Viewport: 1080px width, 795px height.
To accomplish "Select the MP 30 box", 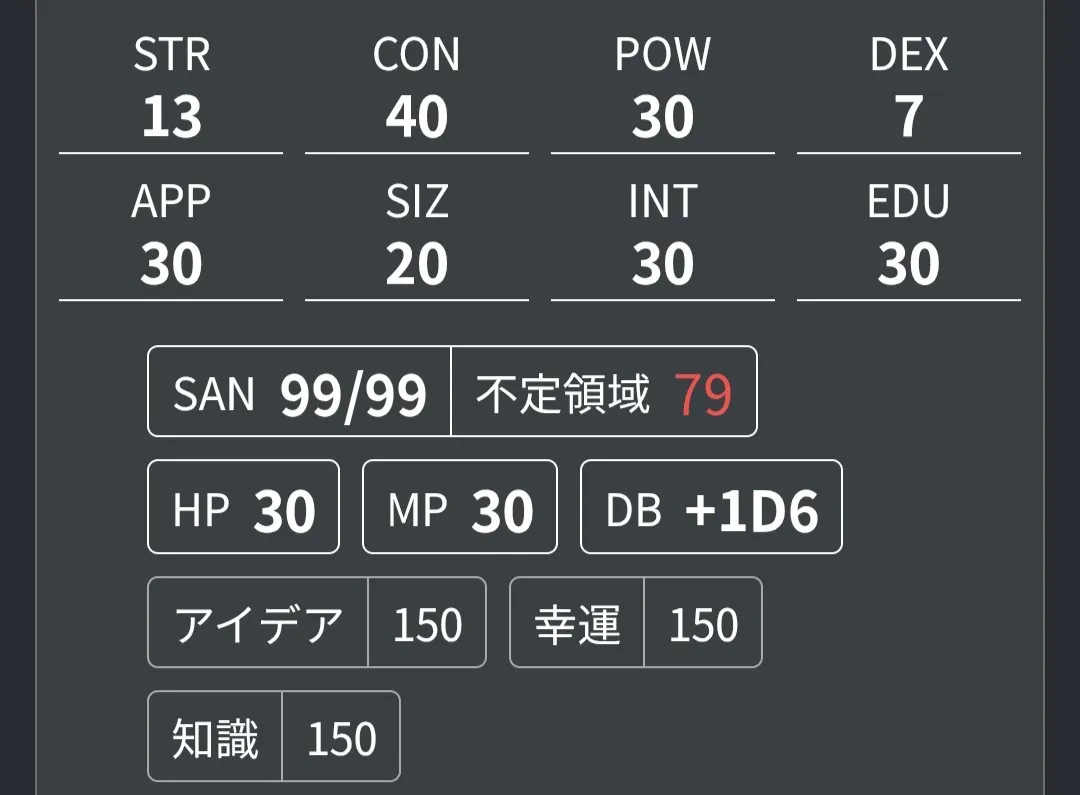I will 459,507.
